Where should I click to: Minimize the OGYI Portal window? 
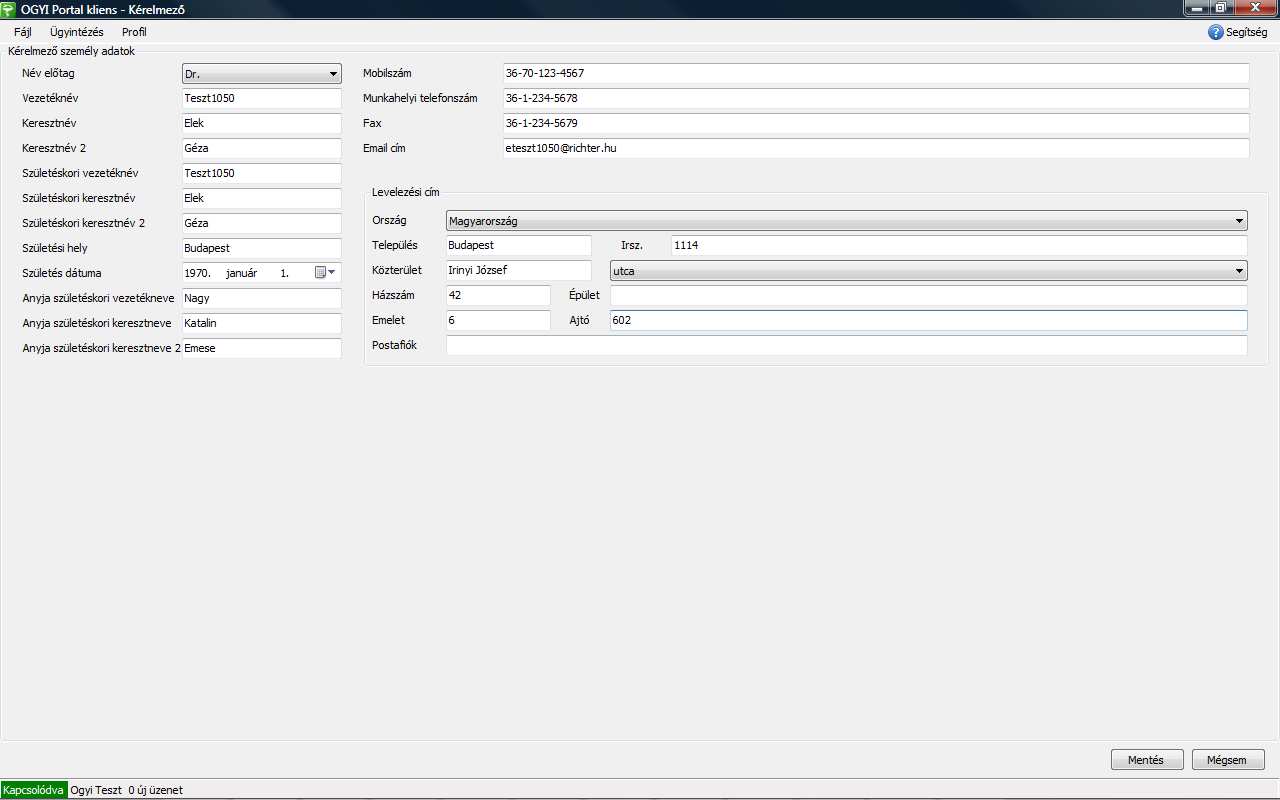point(1196,8)
